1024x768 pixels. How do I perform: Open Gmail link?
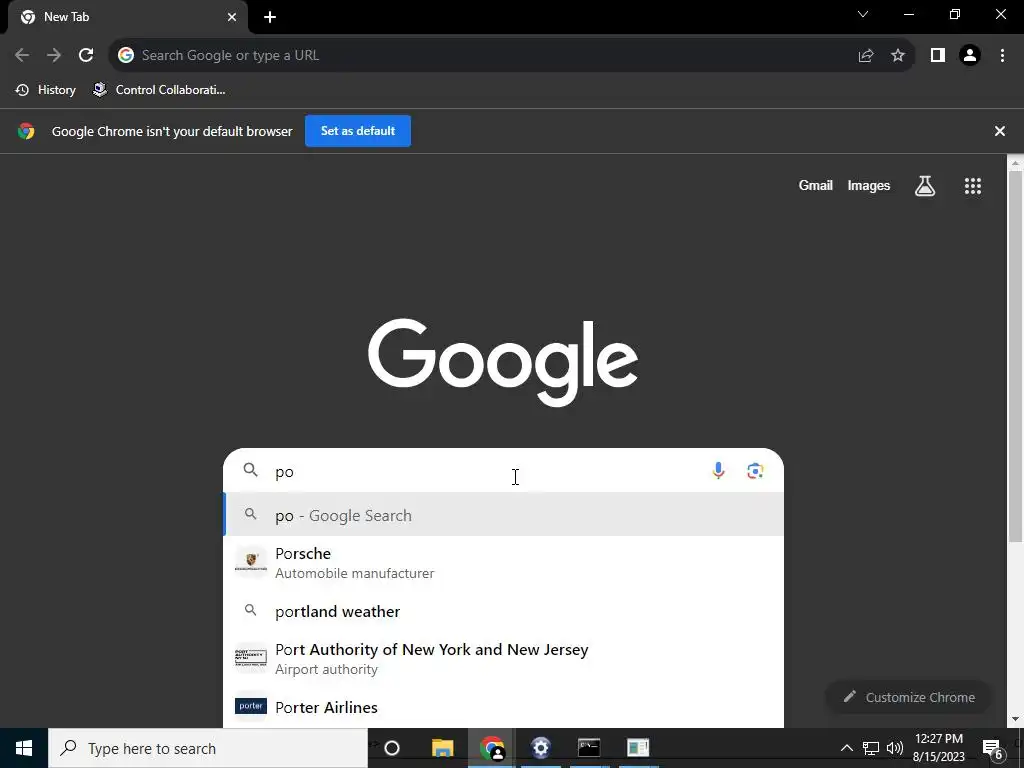click(x=816, y=185)
